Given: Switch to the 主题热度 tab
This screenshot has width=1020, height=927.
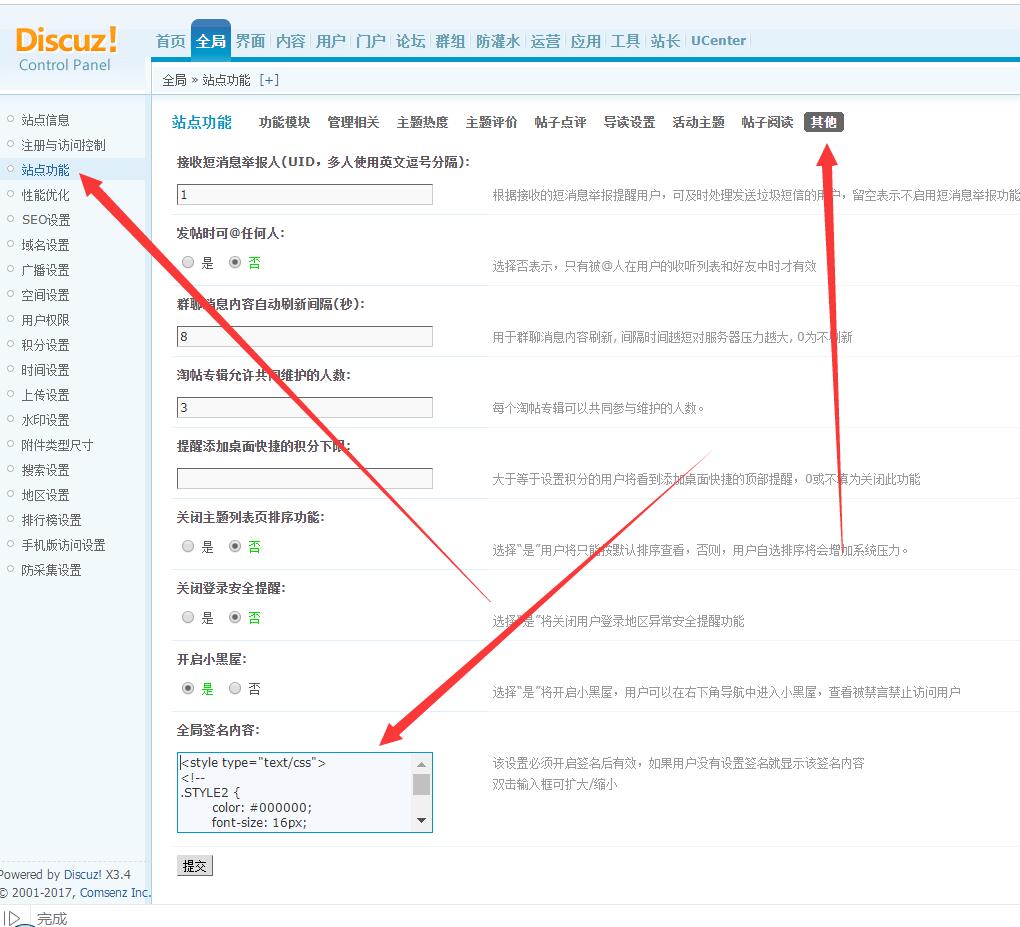Looking at the screenshot, I should [422, 122].
